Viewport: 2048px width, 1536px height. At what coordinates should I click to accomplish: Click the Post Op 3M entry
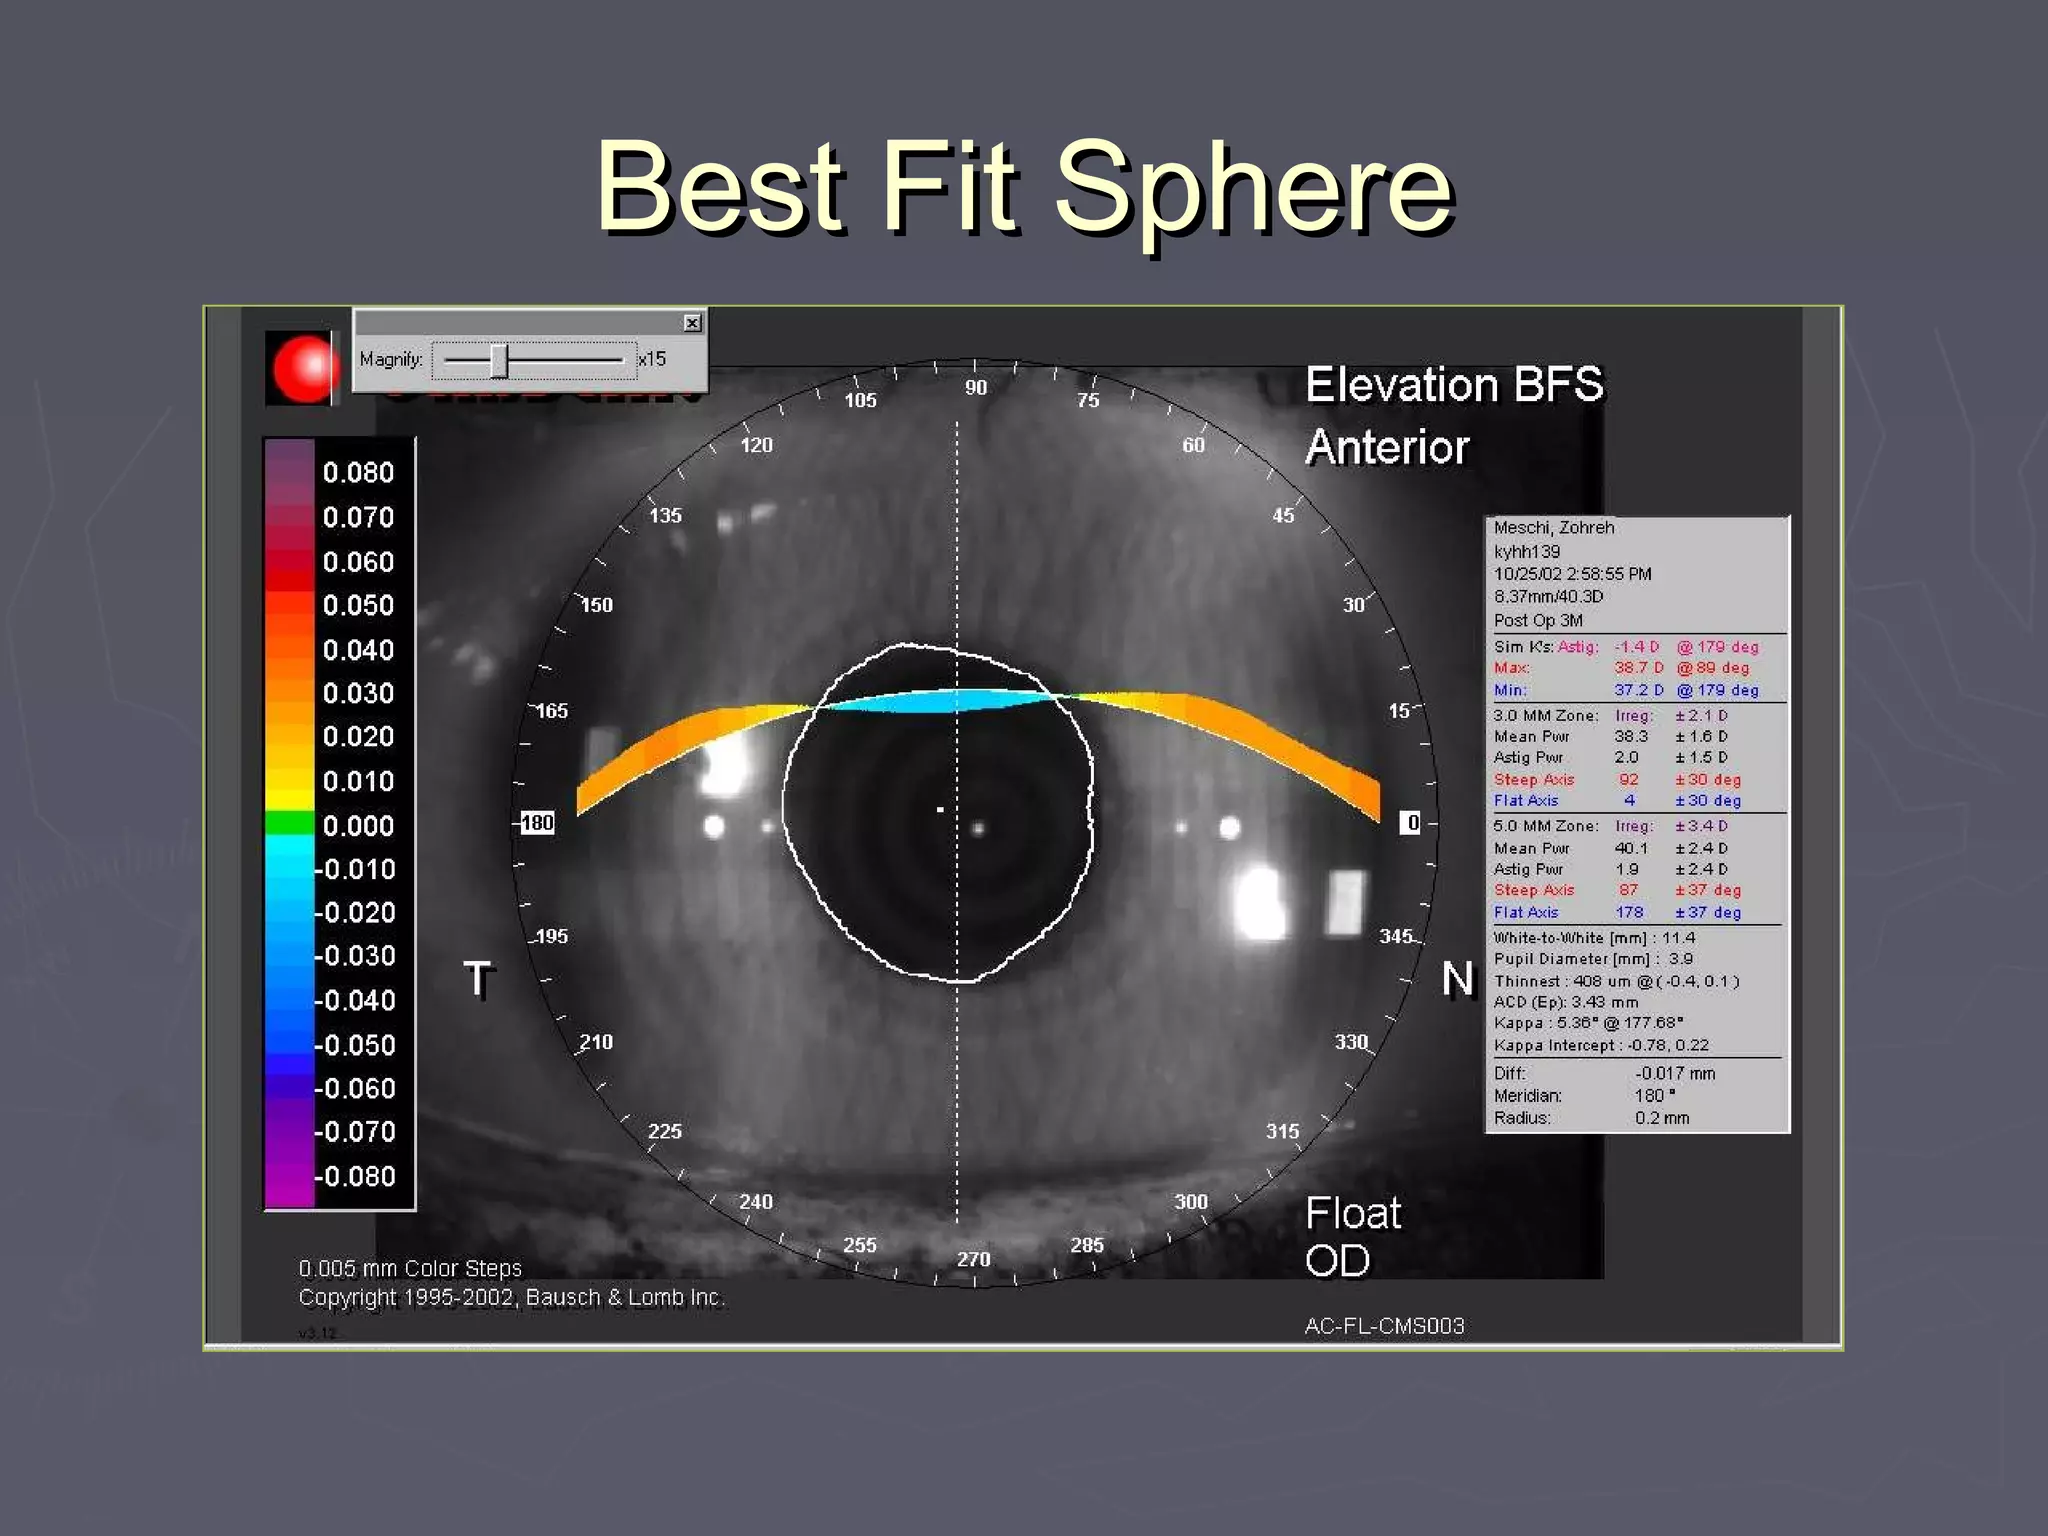[1538, 620]
